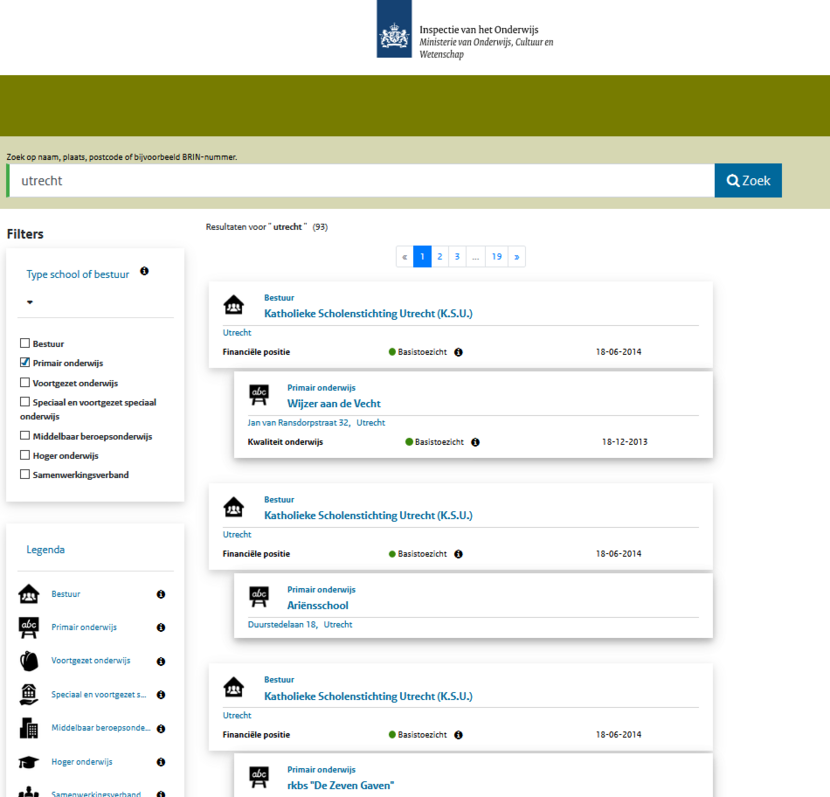Select page 1 in the pagination

(422, 257)
